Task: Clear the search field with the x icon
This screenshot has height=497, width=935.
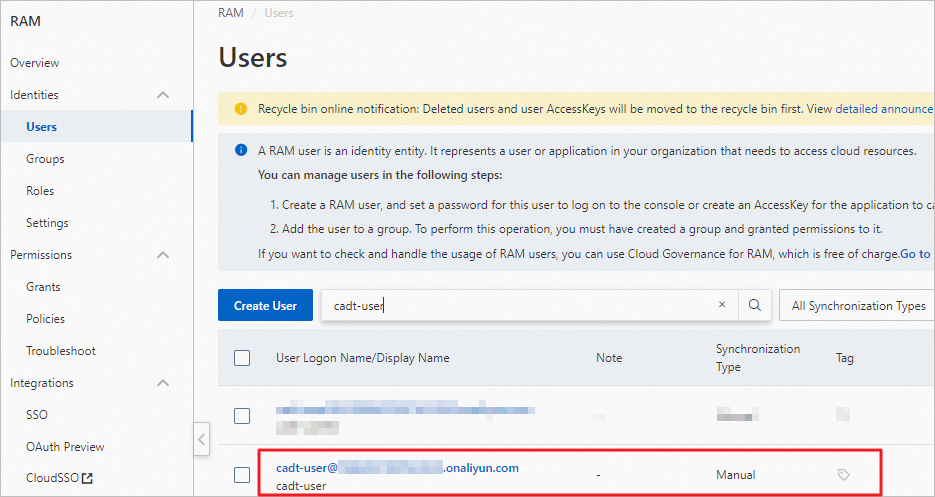Action: click(722, 305)
